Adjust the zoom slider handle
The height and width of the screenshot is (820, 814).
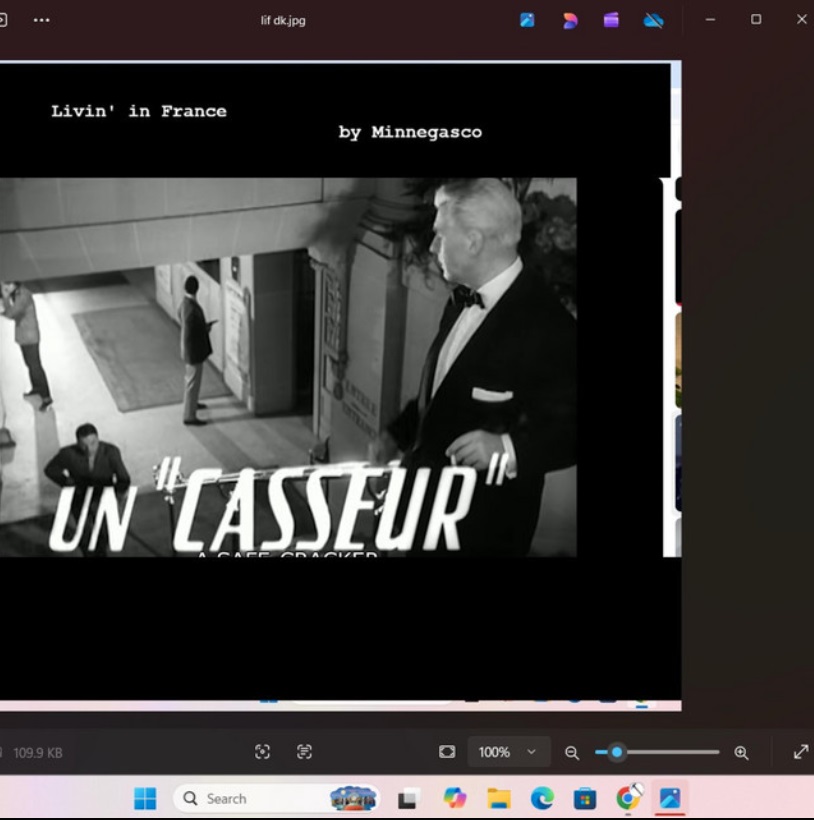point(617,752)
